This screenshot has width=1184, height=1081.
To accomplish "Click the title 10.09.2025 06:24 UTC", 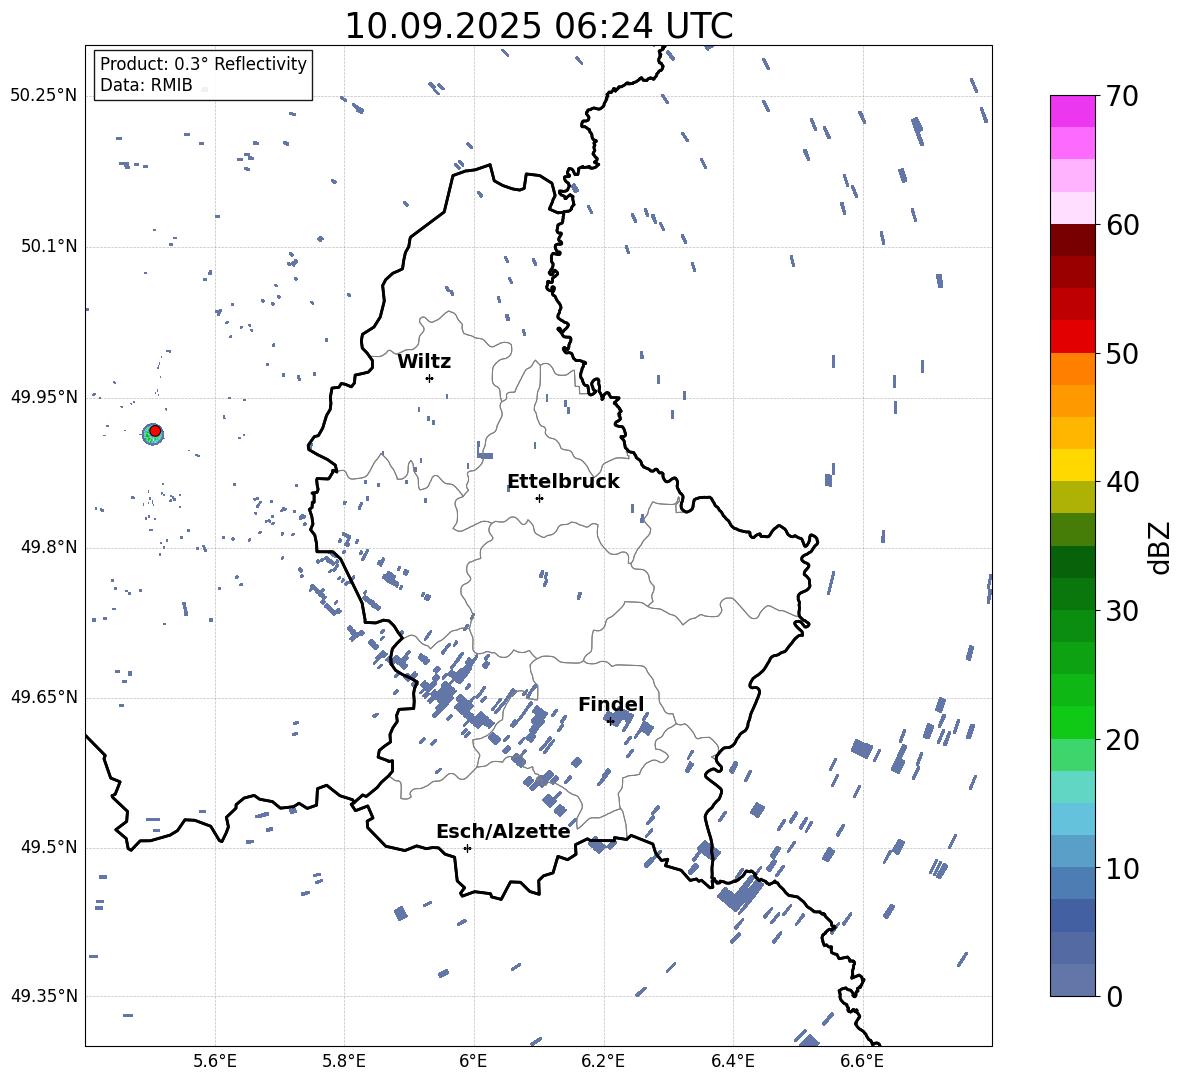I will 539,26.
